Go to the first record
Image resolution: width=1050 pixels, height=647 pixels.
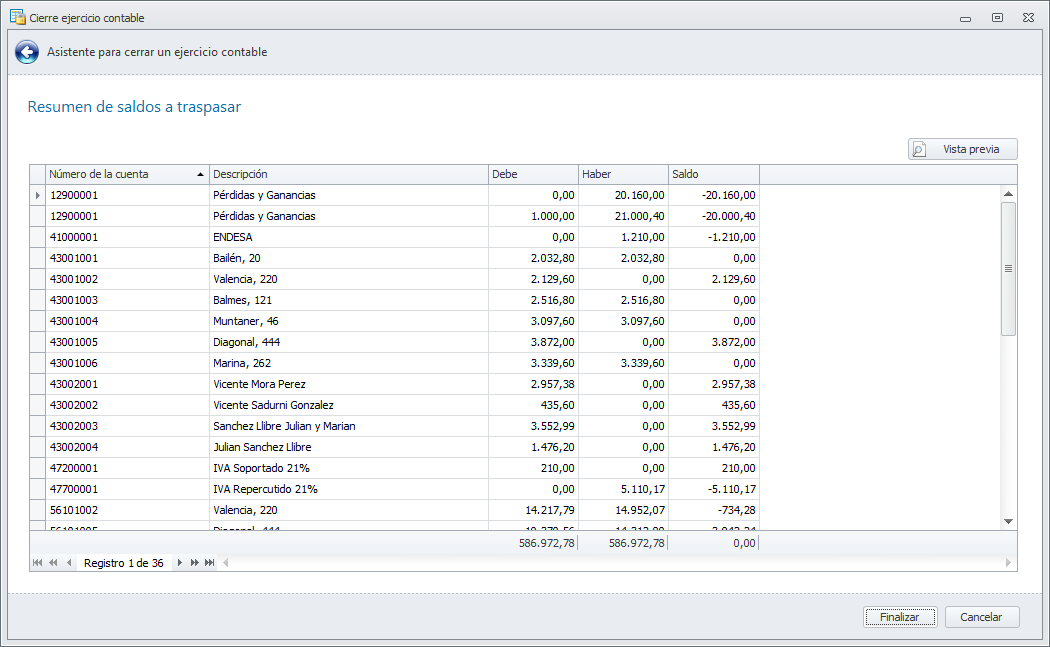coord(38,563)
